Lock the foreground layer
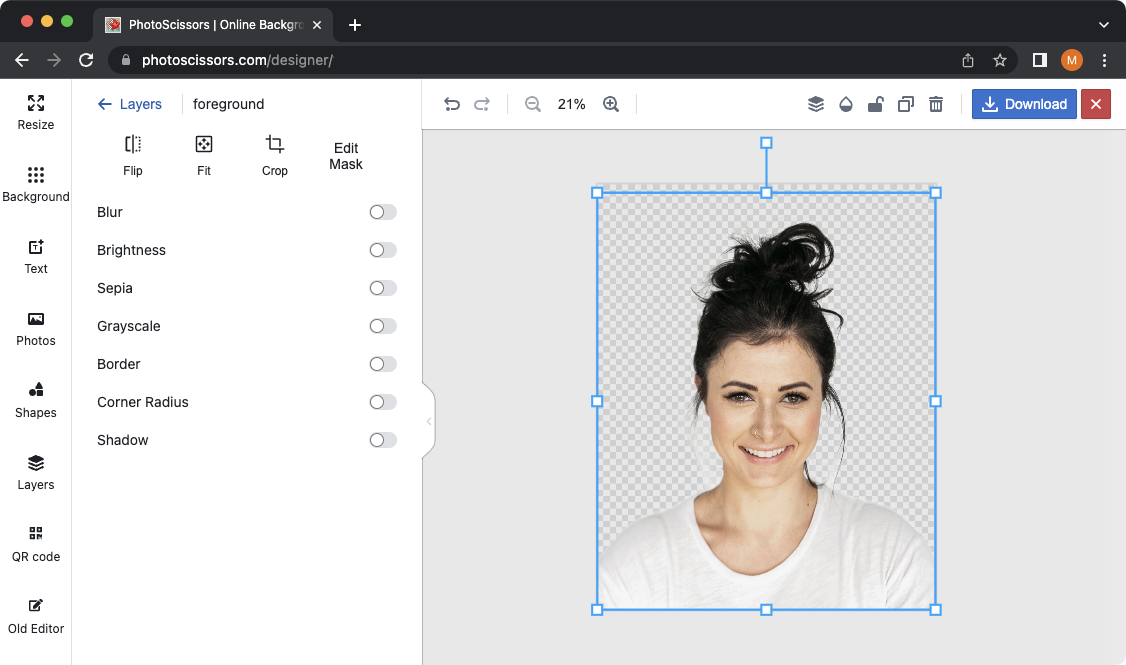Image resolution: width=1126 pixels, height=665 pixels. coord(875,103)
